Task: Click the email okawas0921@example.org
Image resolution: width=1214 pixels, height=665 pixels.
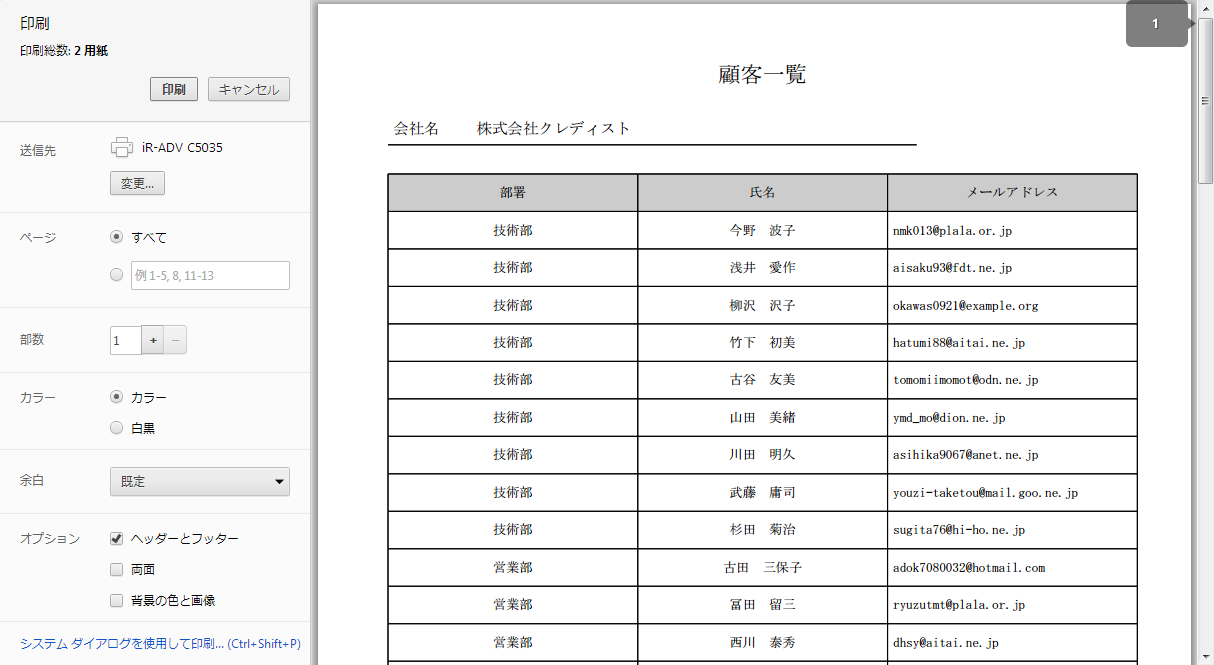Action: click(x=966, y=305)
